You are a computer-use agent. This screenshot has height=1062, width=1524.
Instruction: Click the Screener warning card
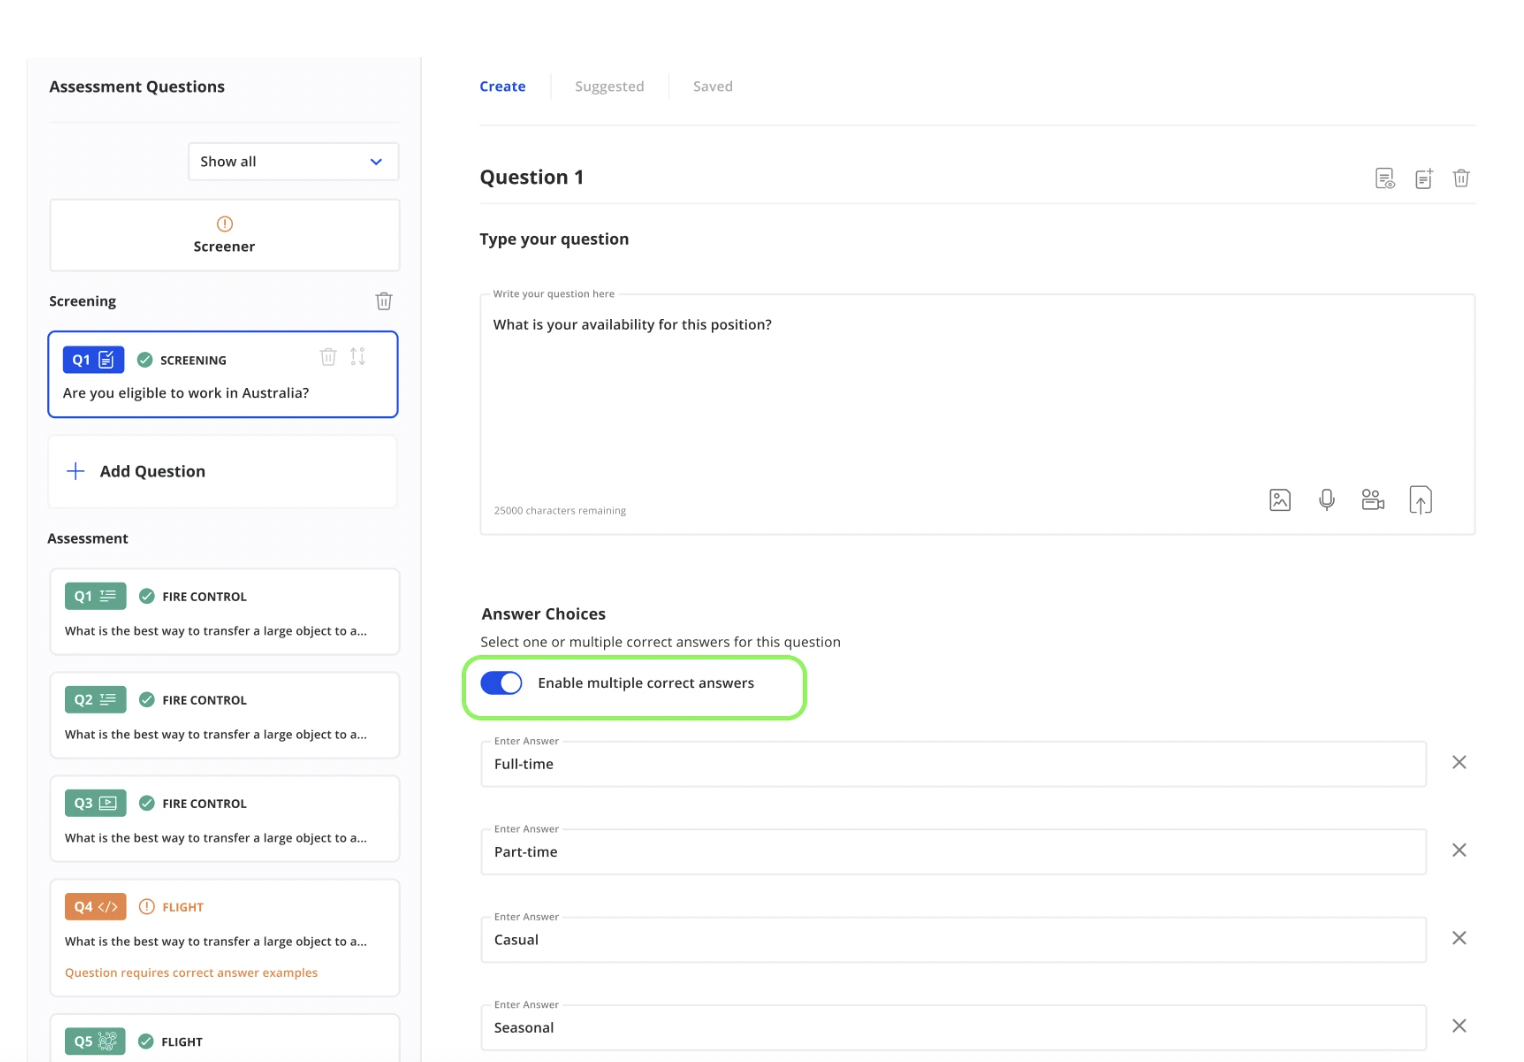(x=224, y=235)
